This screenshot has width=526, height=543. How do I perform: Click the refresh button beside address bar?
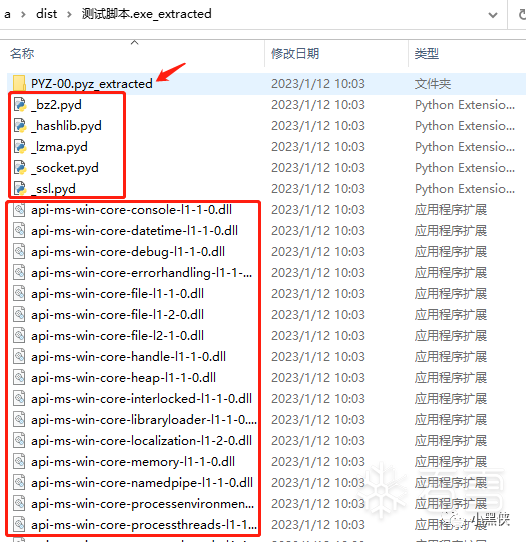pos(521,15)
